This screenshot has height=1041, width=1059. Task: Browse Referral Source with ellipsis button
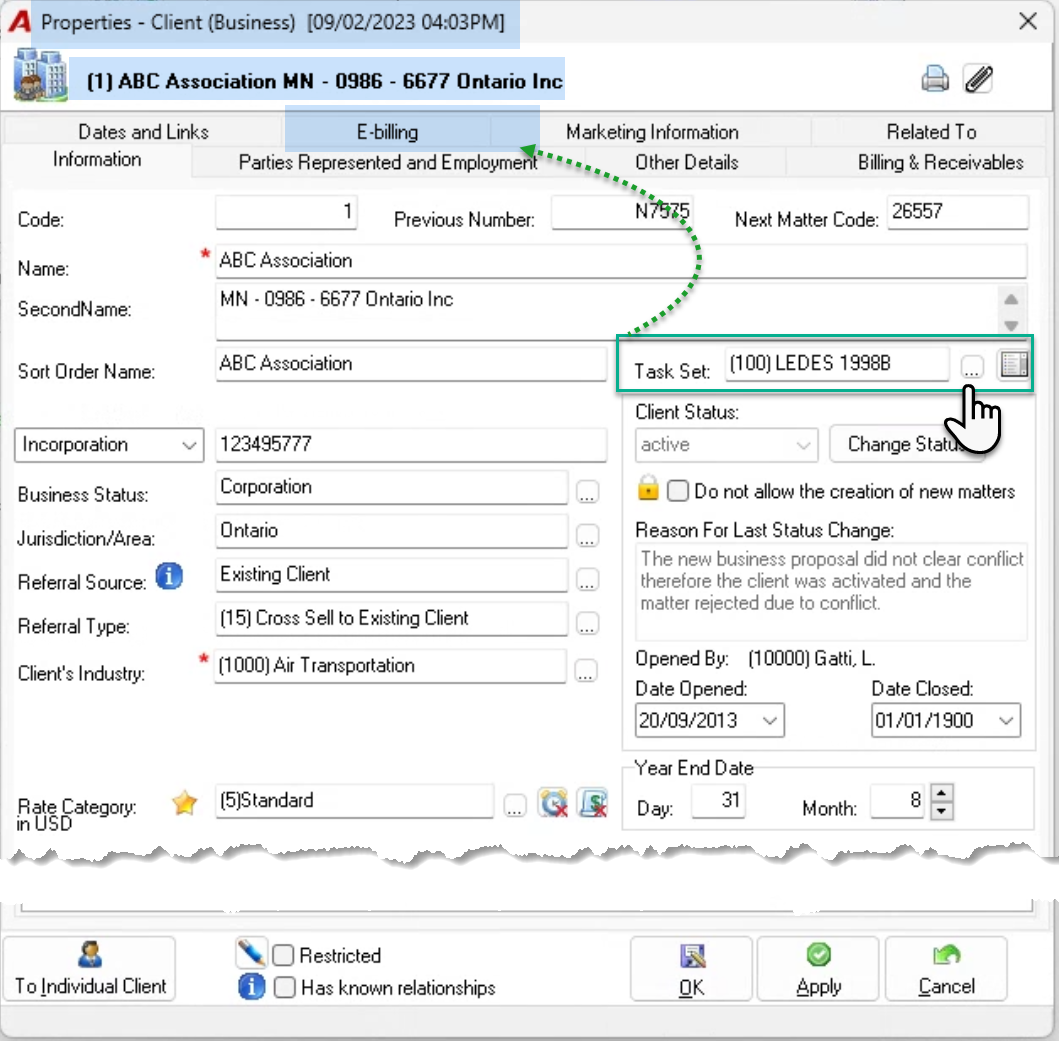(587, 580)
